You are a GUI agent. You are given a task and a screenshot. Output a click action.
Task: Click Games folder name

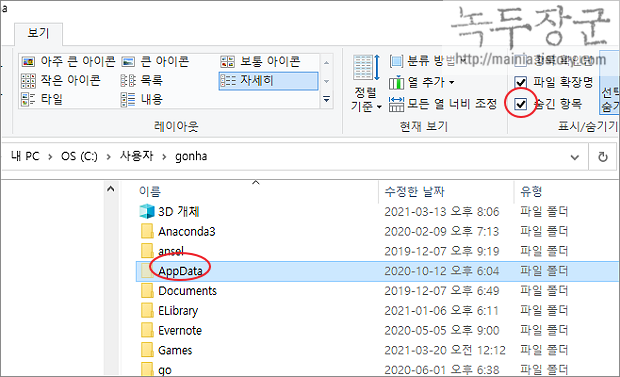coord(175,350)
